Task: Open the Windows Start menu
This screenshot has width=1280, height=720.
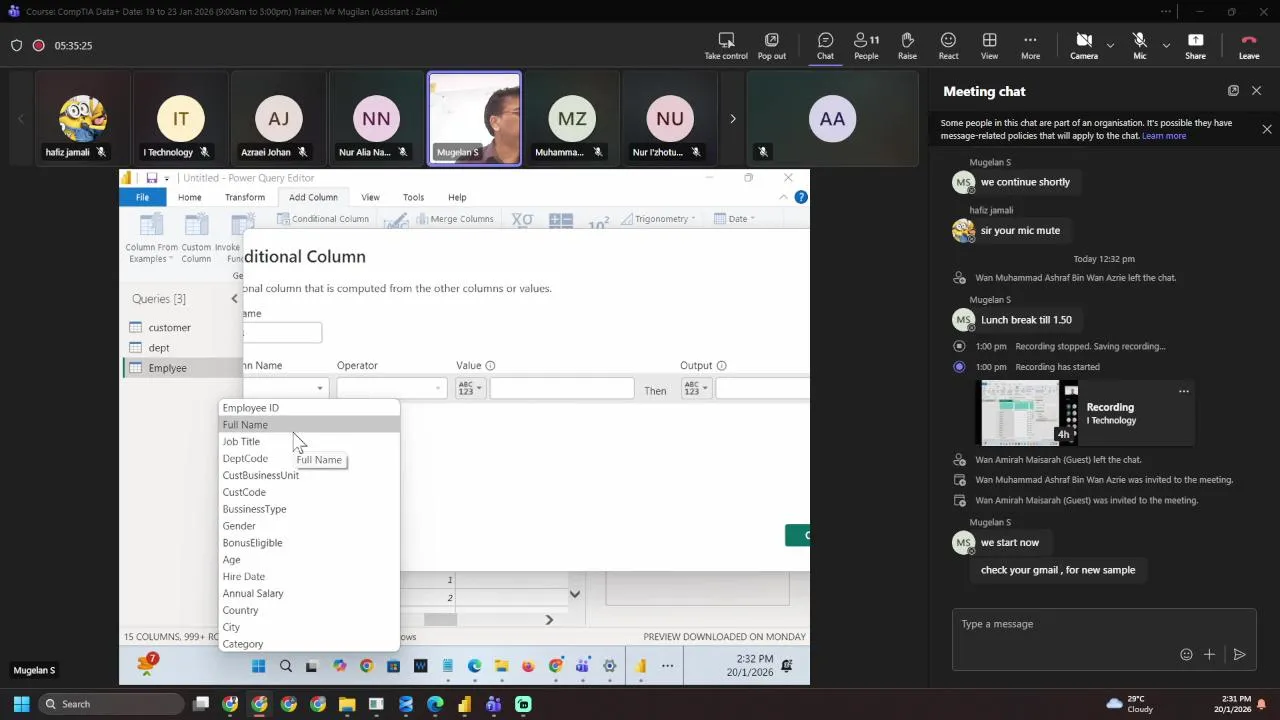Action: 21,704
